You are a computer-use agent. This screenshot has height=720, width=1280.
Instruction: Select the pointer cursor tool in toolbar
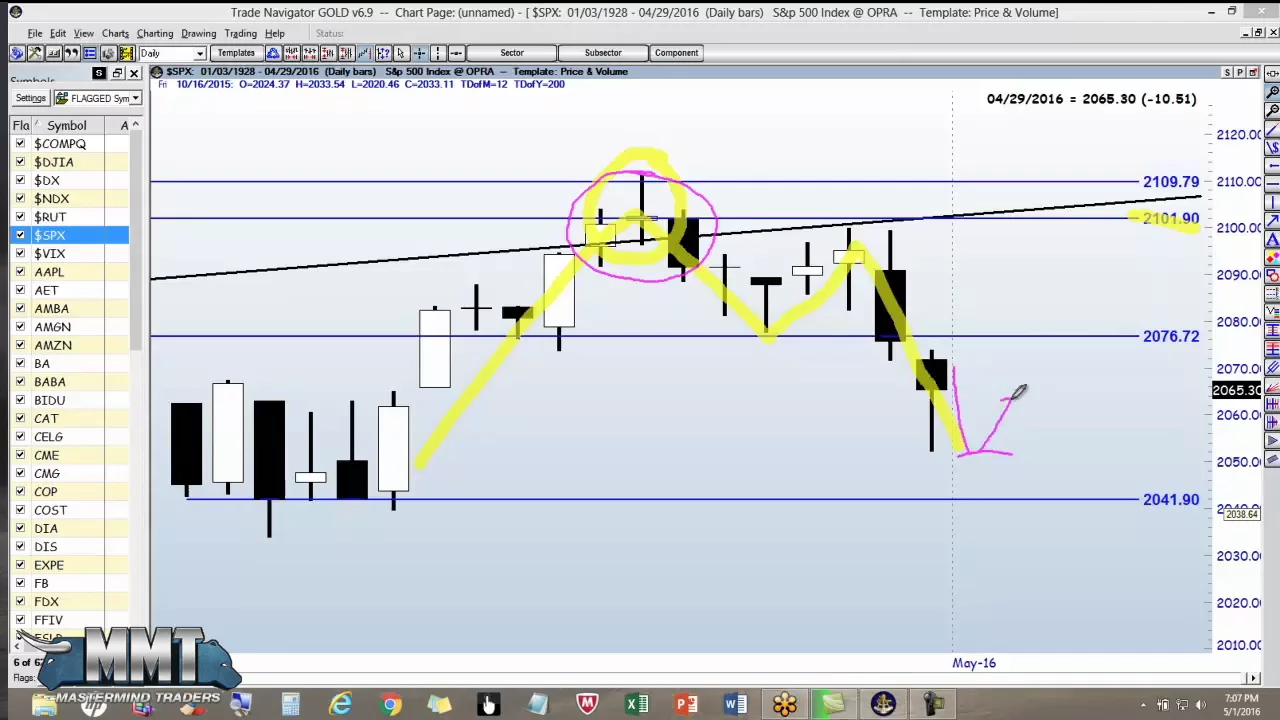(x=400, y=53)
